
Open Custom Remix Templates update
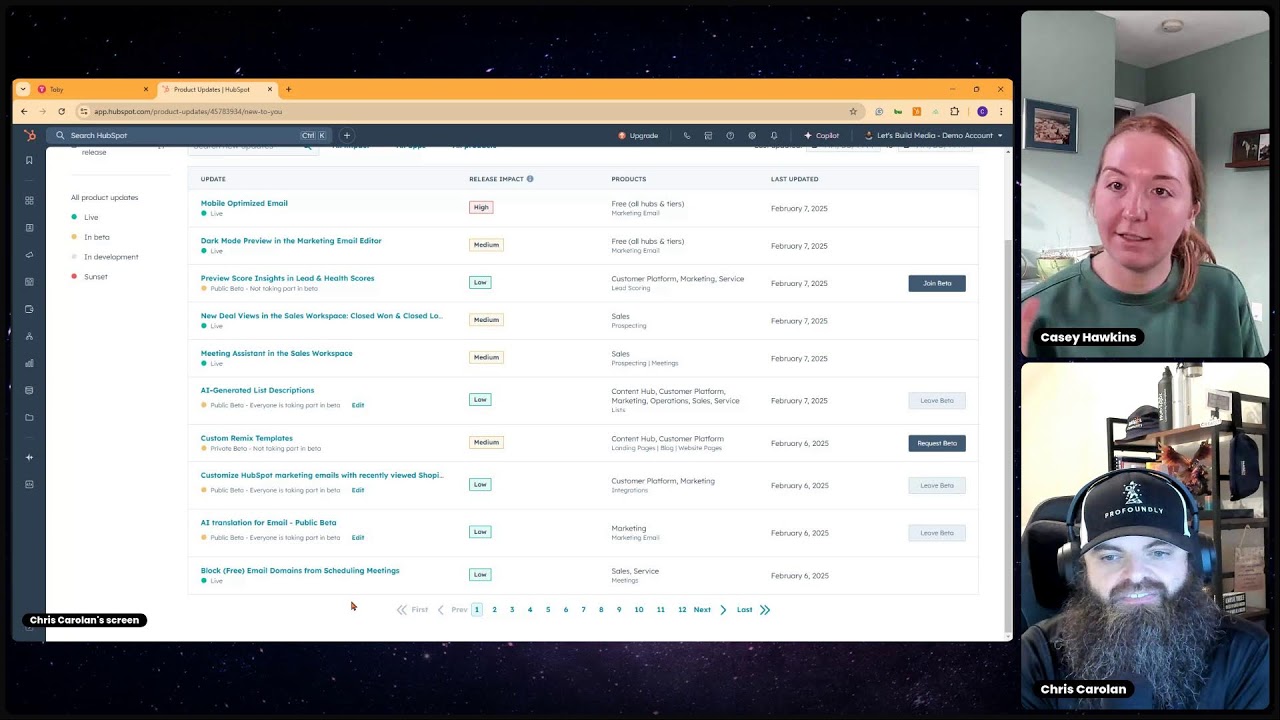(246, 438)
